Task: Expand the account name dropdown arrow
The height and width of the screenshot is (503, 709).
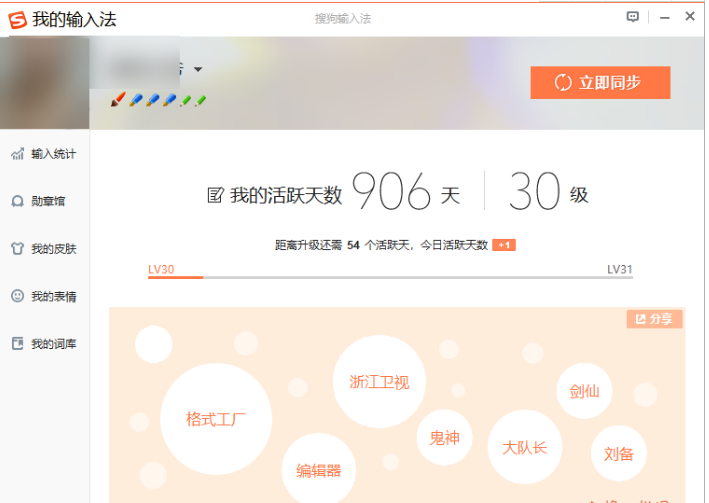Action: pos(198,69)
